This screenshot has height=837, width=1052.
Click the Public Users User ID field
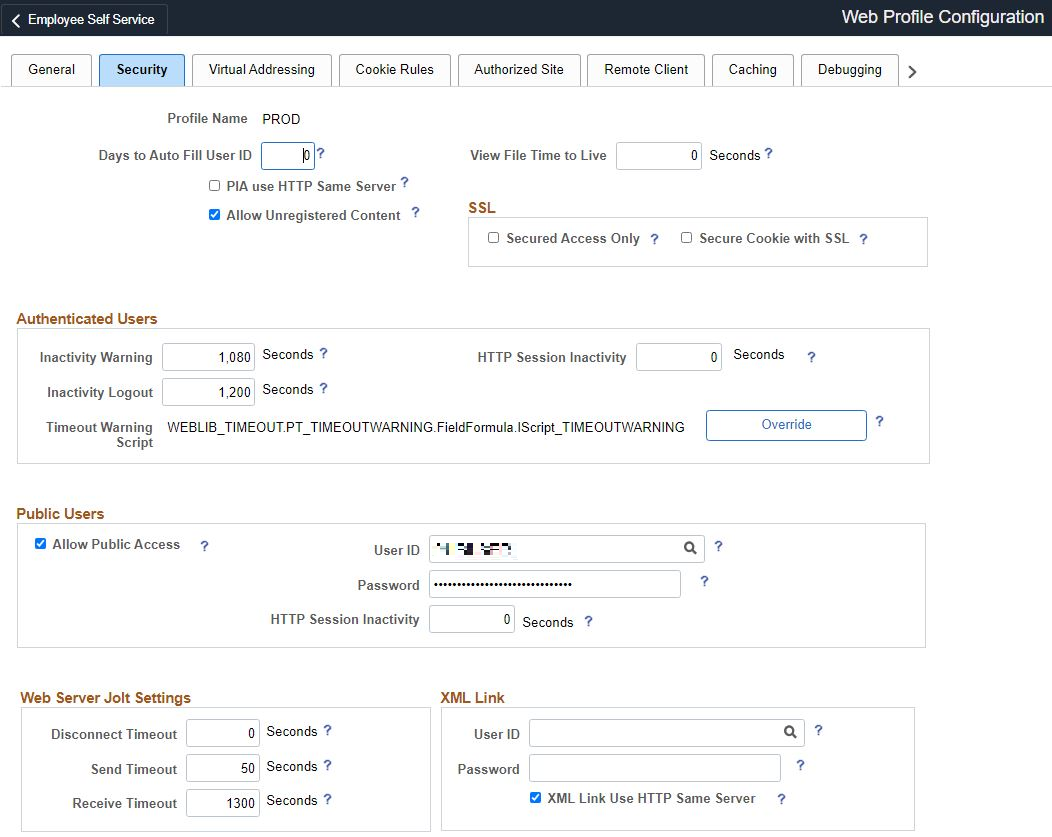coord(567,549)
